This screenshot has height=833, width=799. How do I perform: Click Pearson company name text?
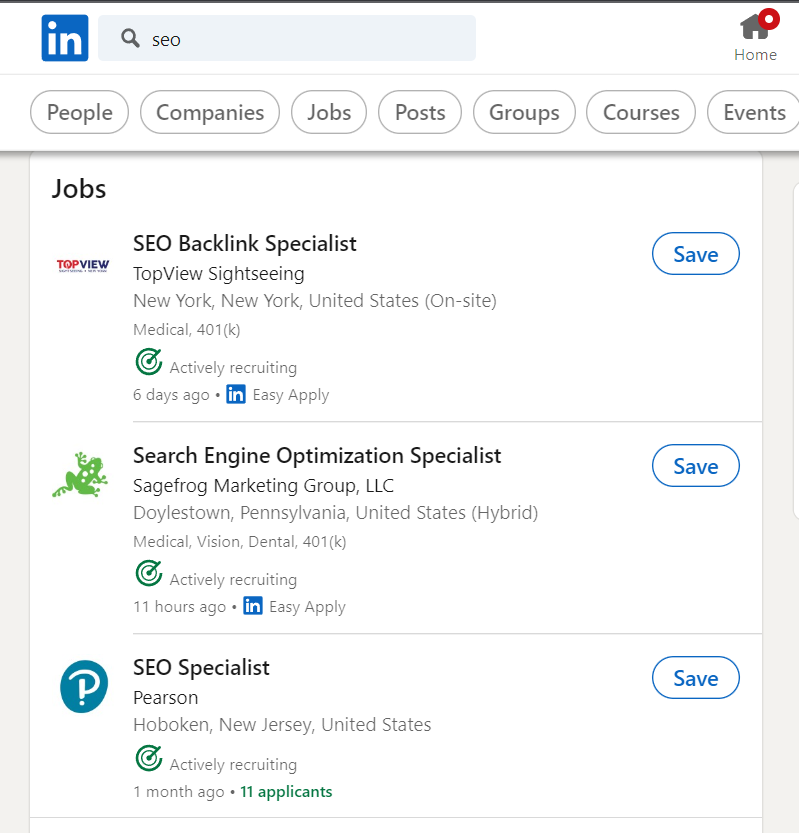(166, 698)
